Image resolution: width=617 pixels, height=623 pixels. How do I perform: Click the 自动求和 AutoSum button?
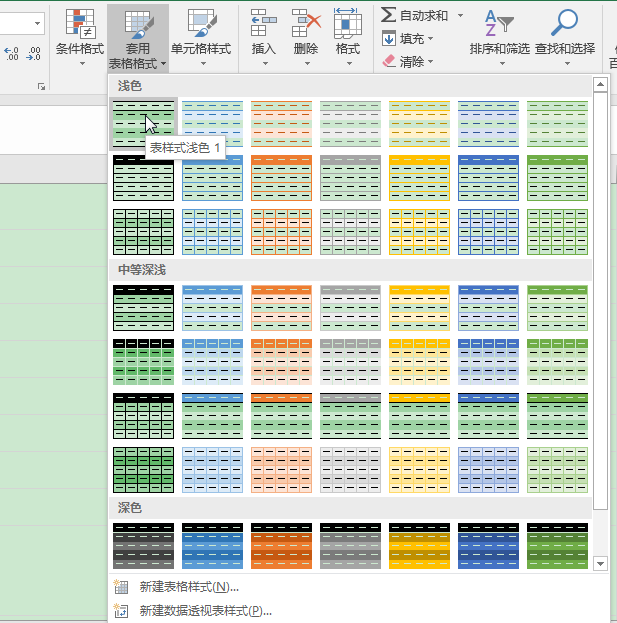click(x=415, y=15)
